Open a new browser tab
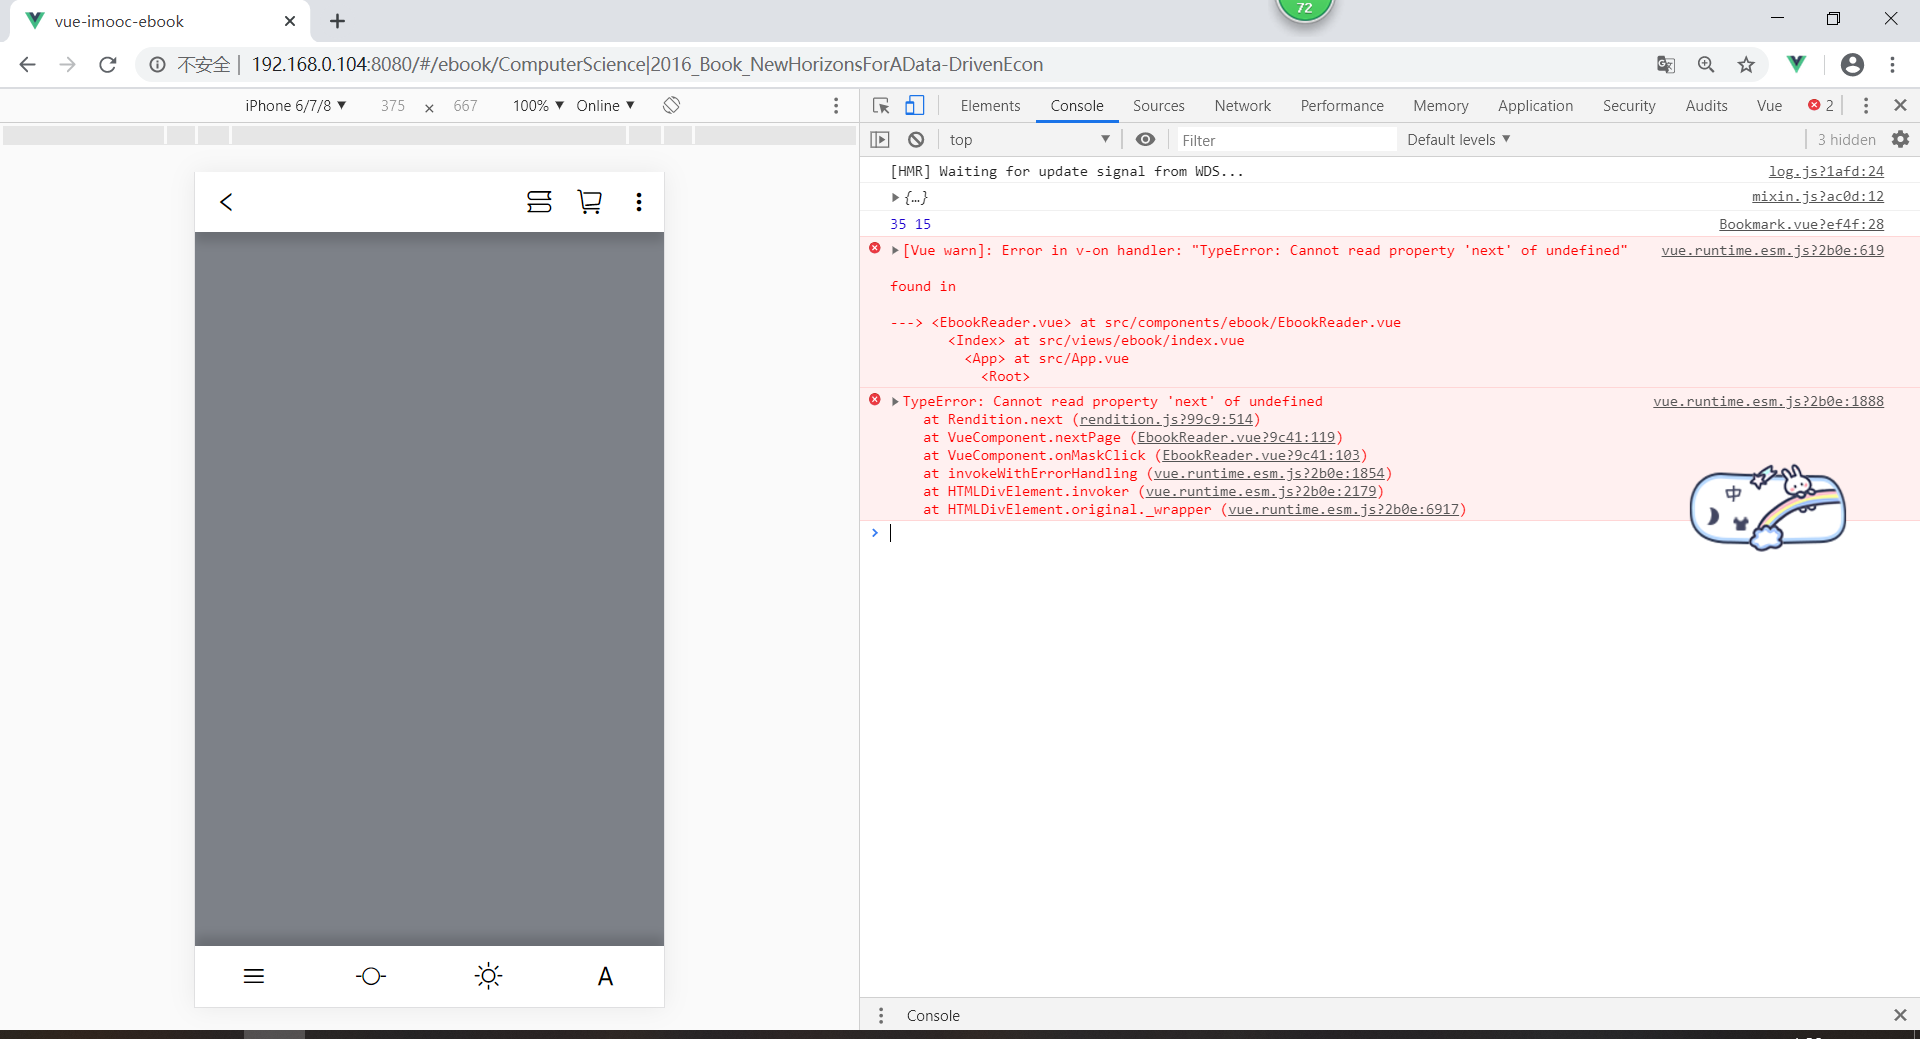Screen dimensions: 1920x1039 click(x=338, y=21)
